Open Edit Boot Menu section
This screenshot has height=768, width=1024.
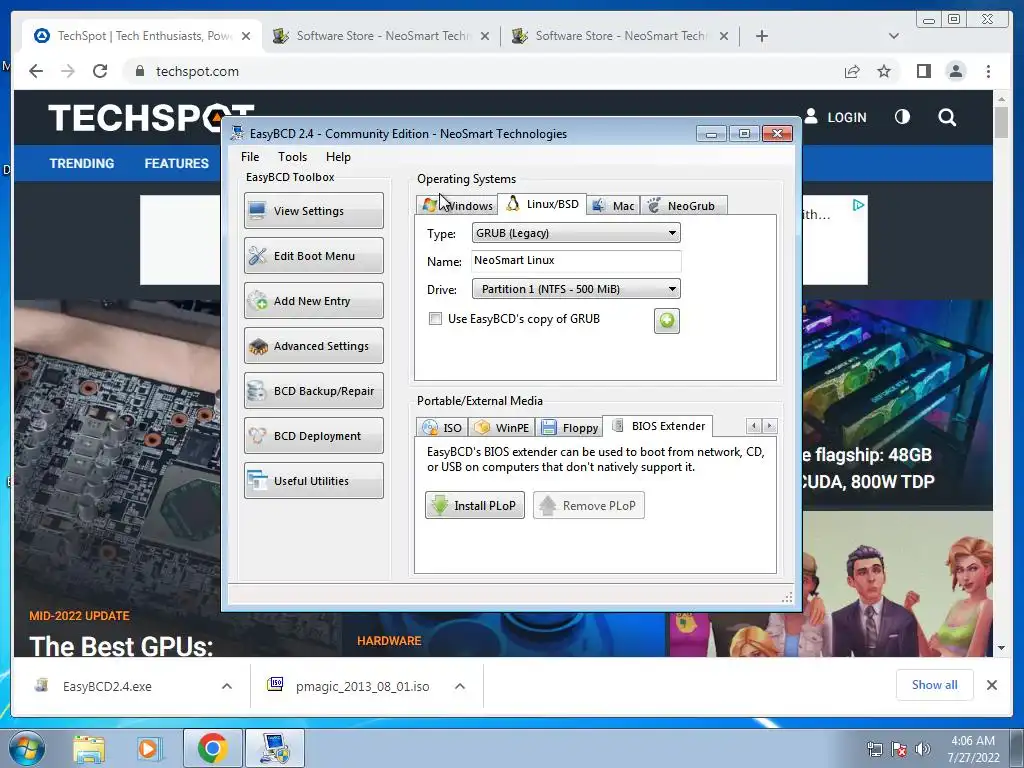313,255
